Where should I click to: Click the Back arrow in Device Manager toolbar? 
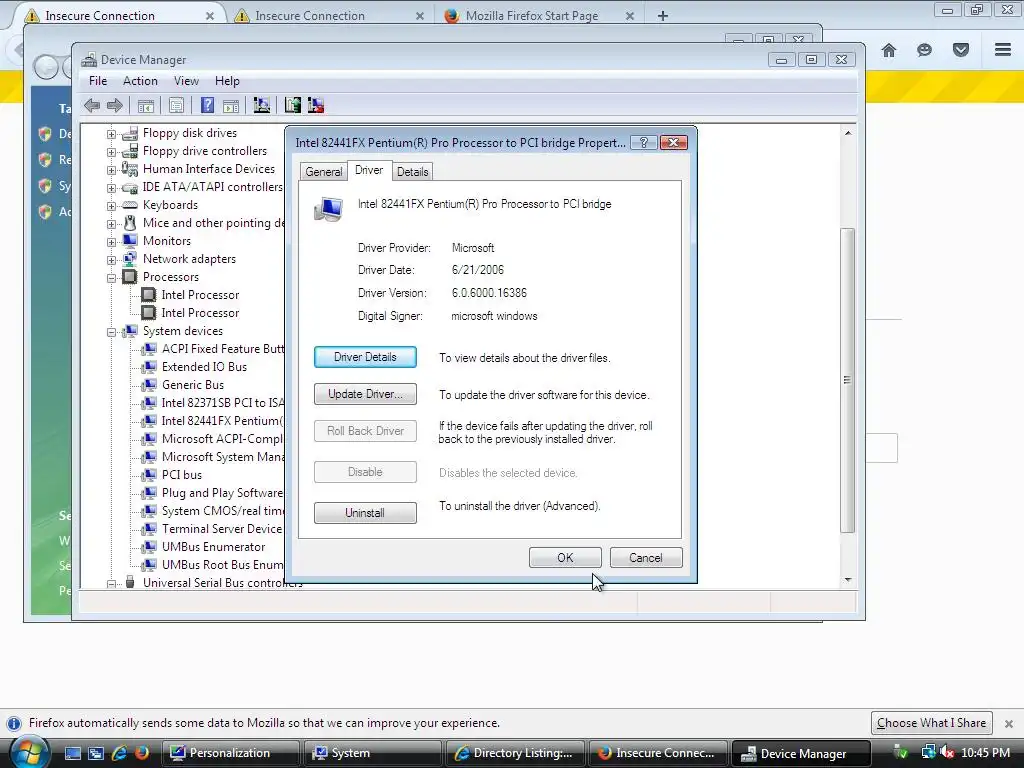coord(91,105)
